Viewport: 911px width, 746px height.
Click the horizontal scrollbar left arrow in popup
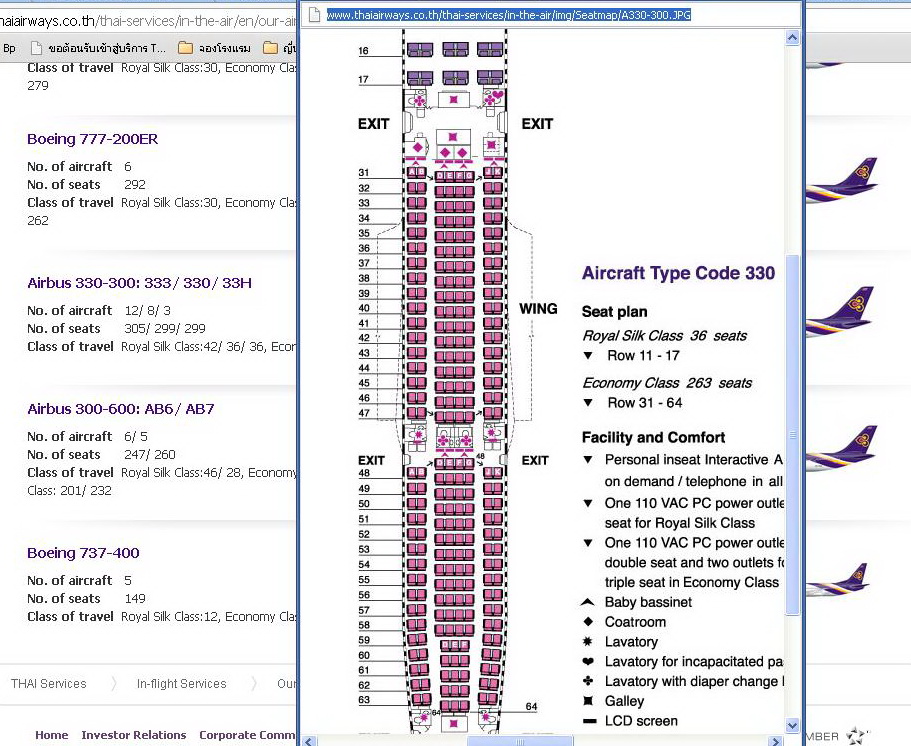[310, 740]
